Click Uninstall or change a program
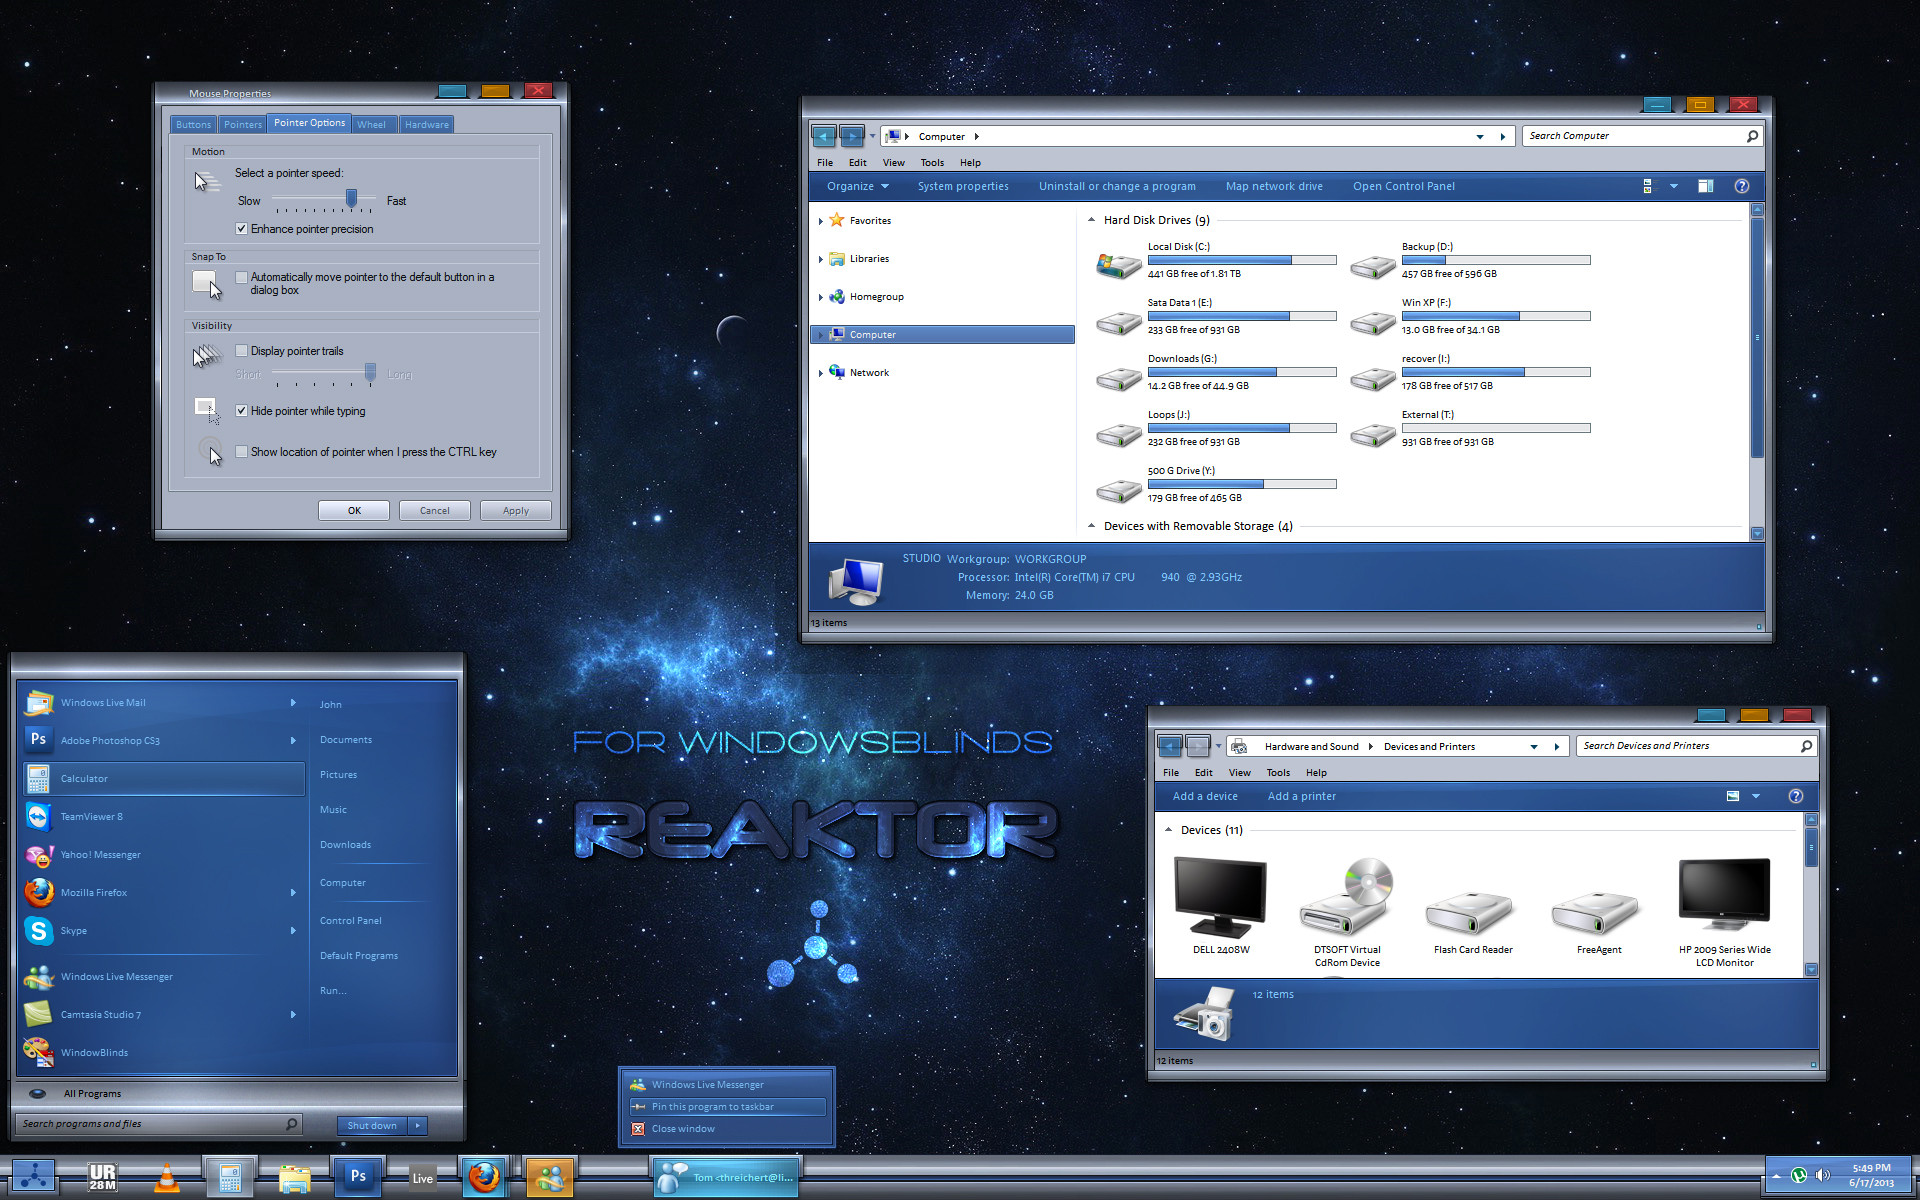The image size is (1920, 1200). [x=1117, y=186]
